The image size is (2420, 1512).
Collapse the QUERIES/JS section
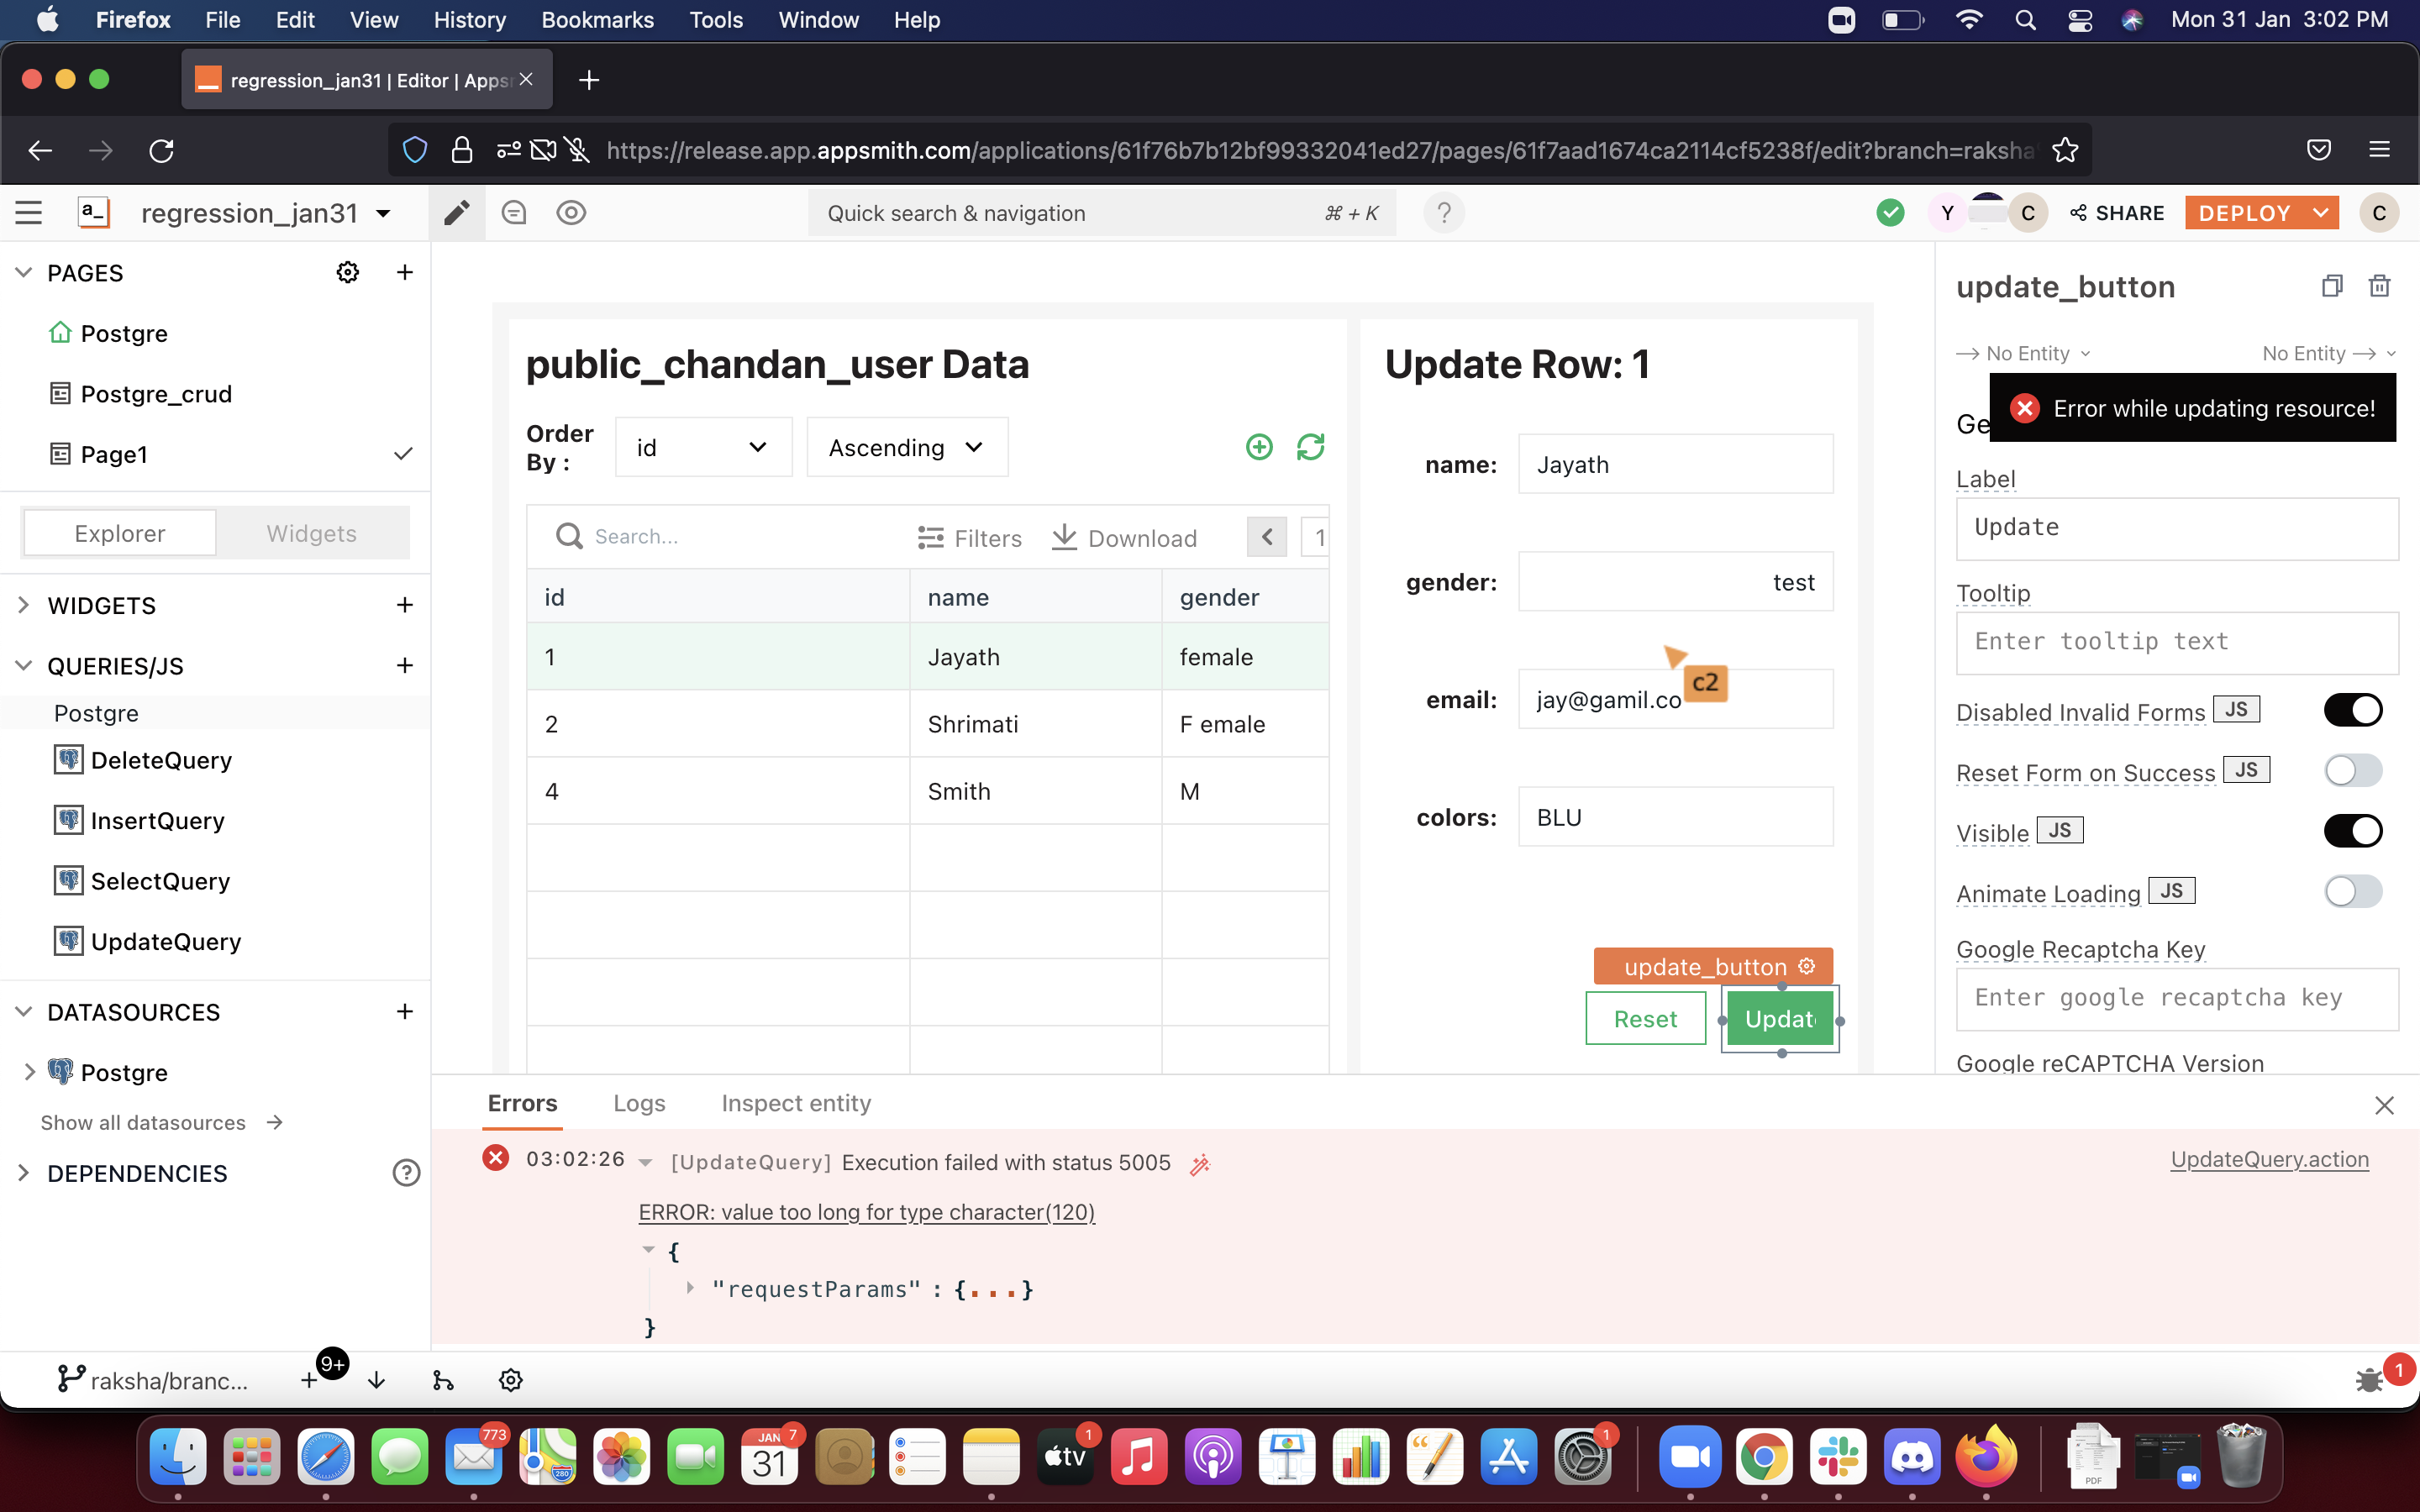click(x=24, y=665)
